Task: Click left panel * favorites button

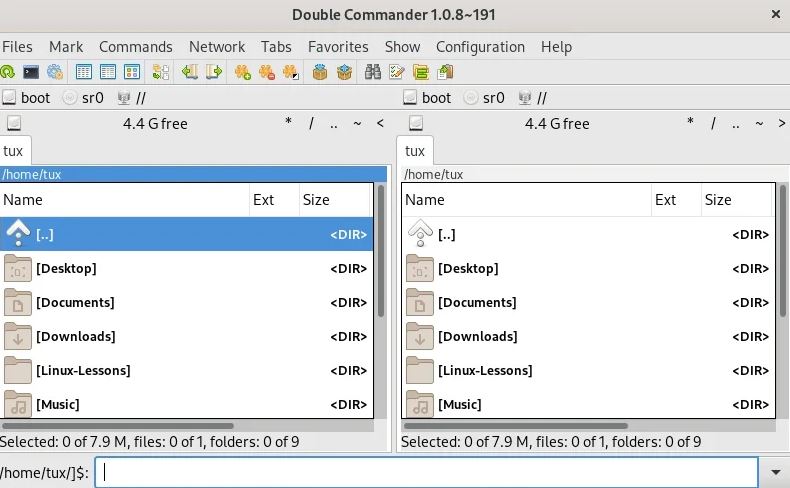Action: click(x=288, y=123)
